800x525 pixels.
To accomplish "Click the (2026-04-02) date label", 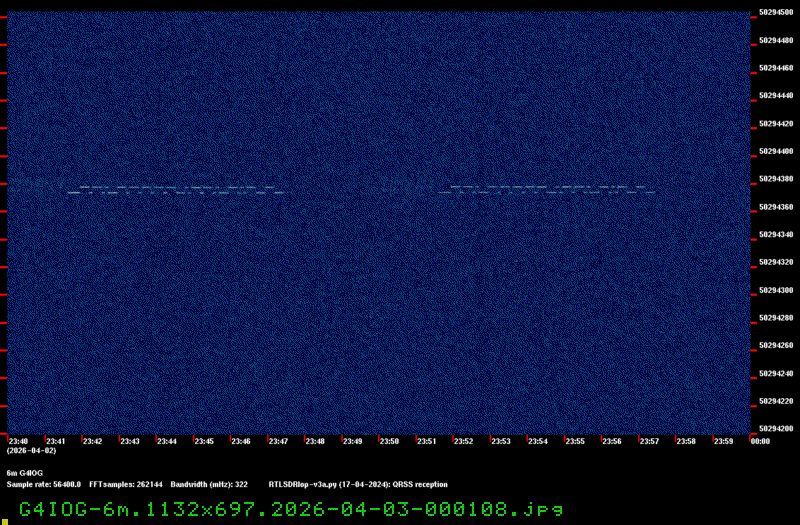I will point(31,451).
